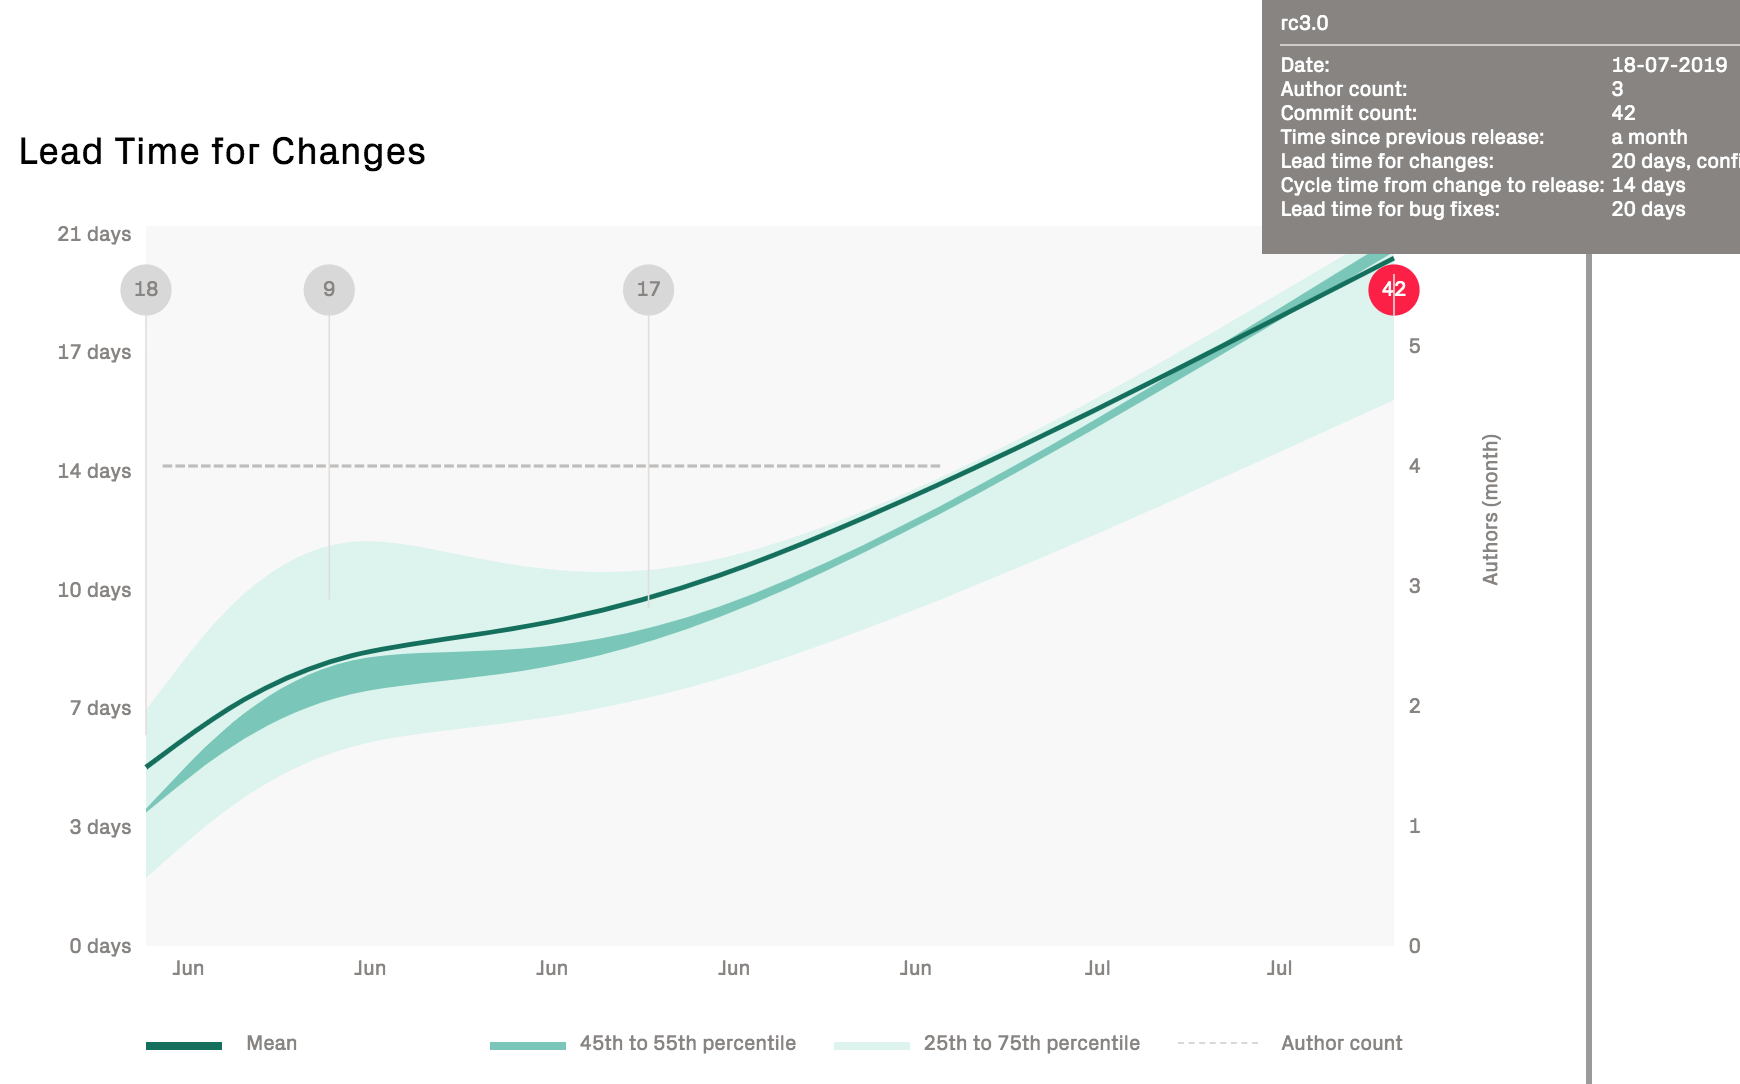Click the teal 45th to 55th percentile swatch
This screenshot has height=1084, width=1740.
(528, 1046)
